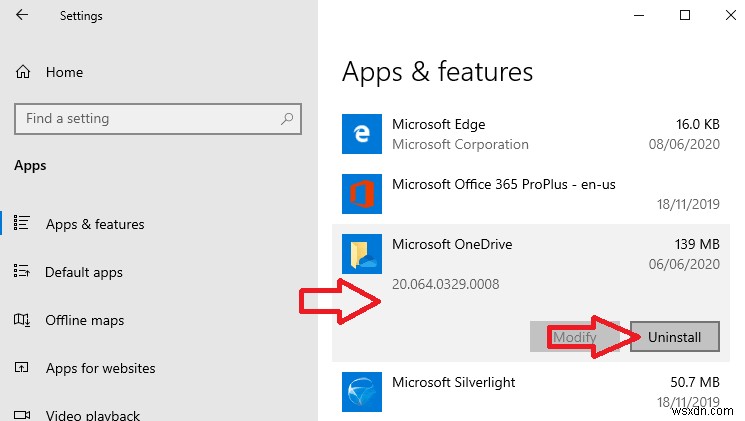Select the Microsoft Silverlight app icon

coord(362,392)
